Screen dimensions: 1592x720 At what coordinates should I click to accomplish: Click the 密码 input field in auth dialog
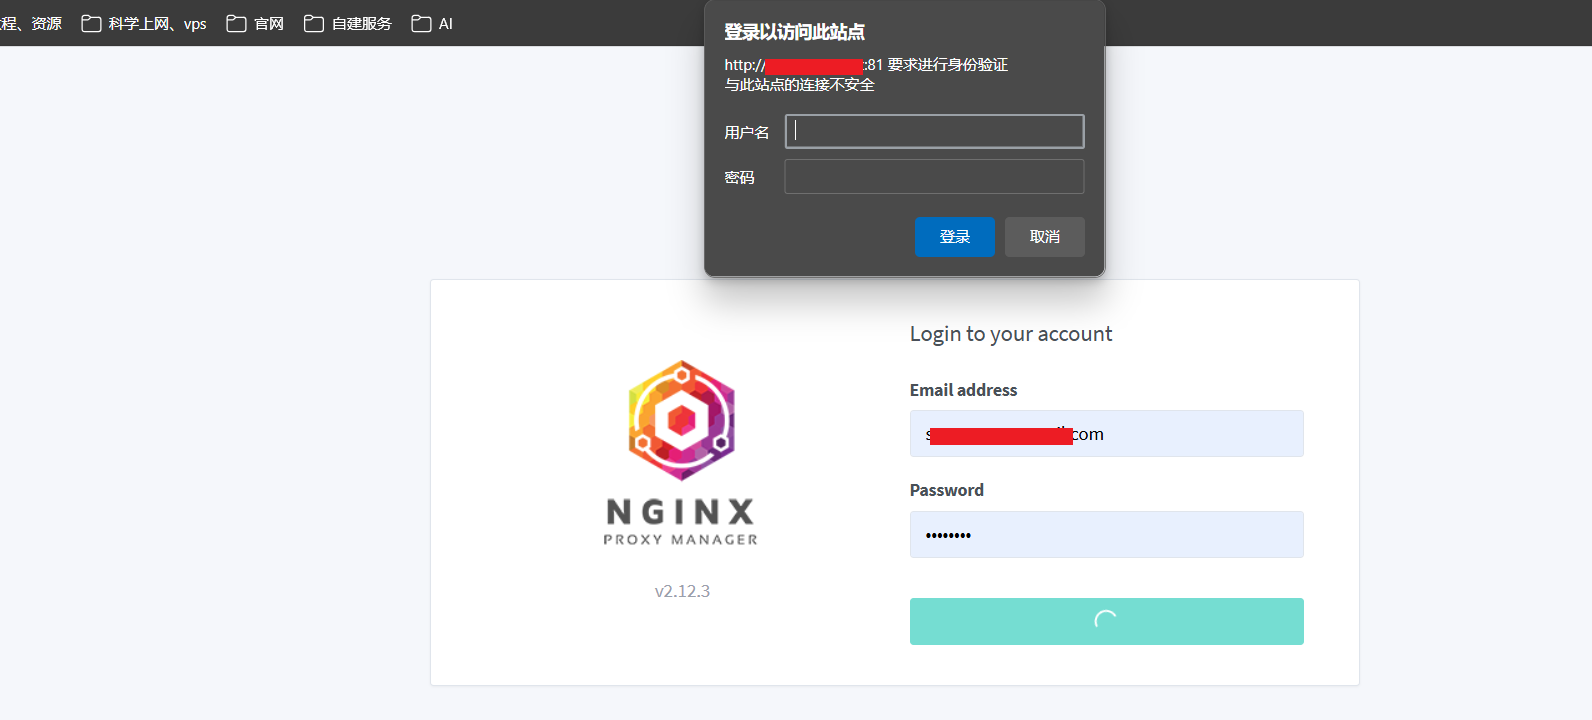pos(934,176)
